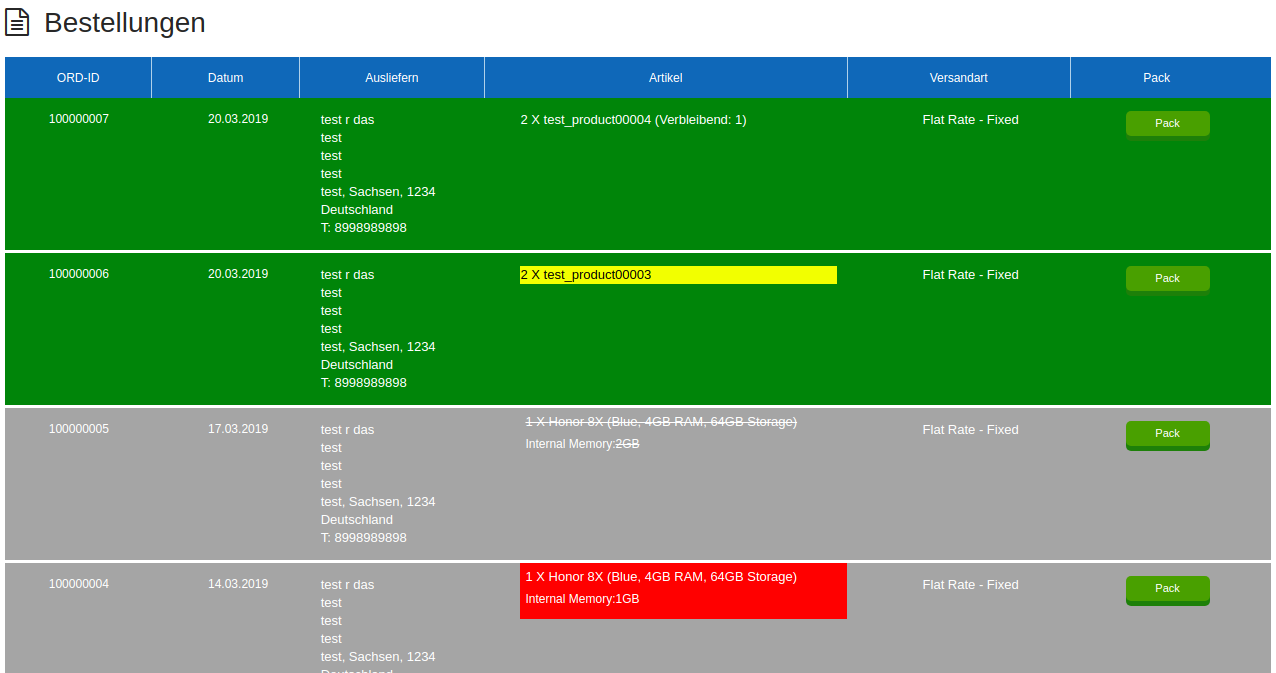This screenshot has height=673, width=1276.
Task: Click the document icon next to Bestellungen heading
Action: [x=17, y=22]
